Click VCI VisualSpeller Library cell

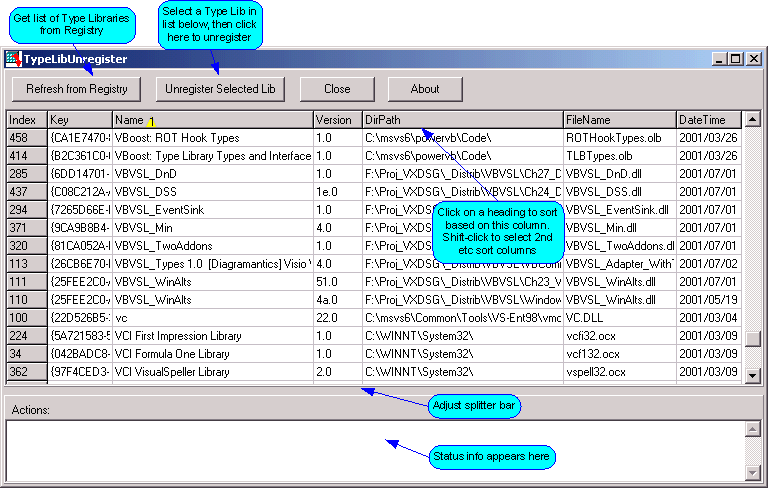click(x=213, y=372)
